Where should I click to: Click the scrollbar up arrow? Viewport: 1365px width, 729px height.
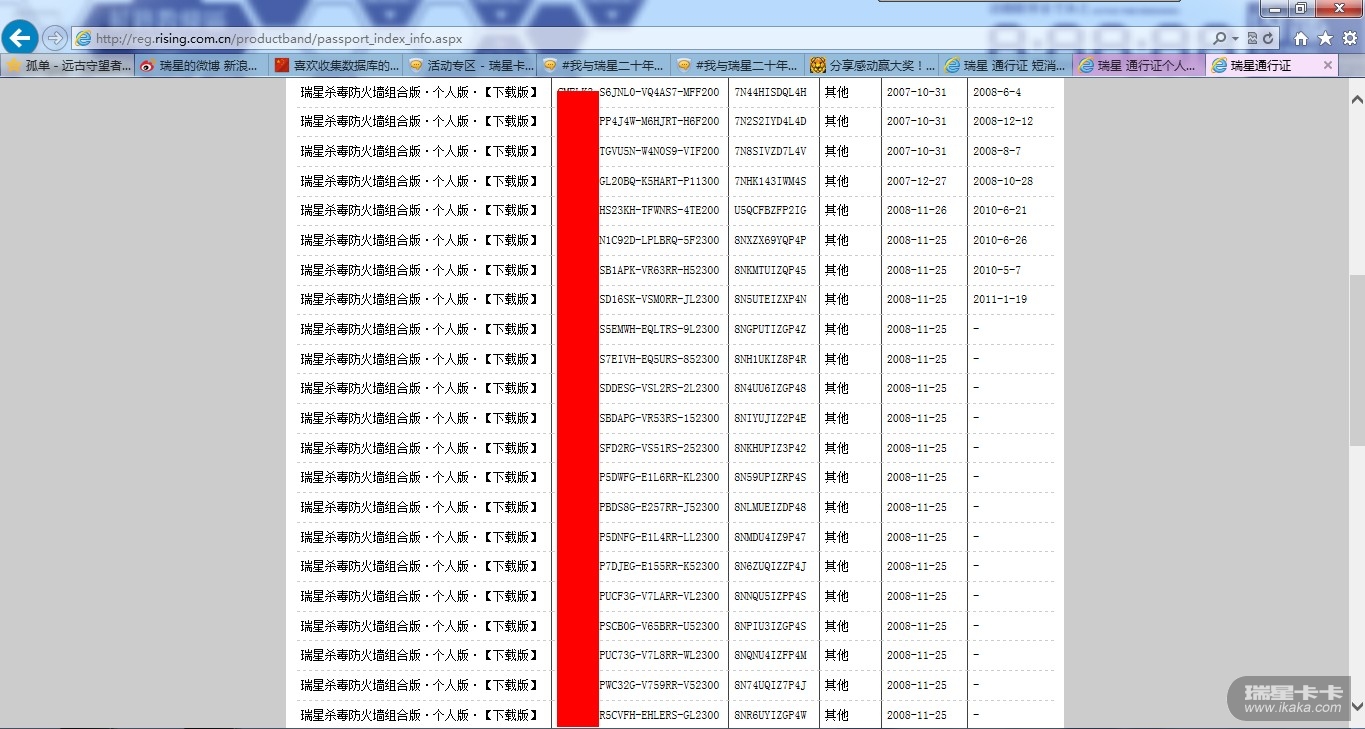(1357, 100)
